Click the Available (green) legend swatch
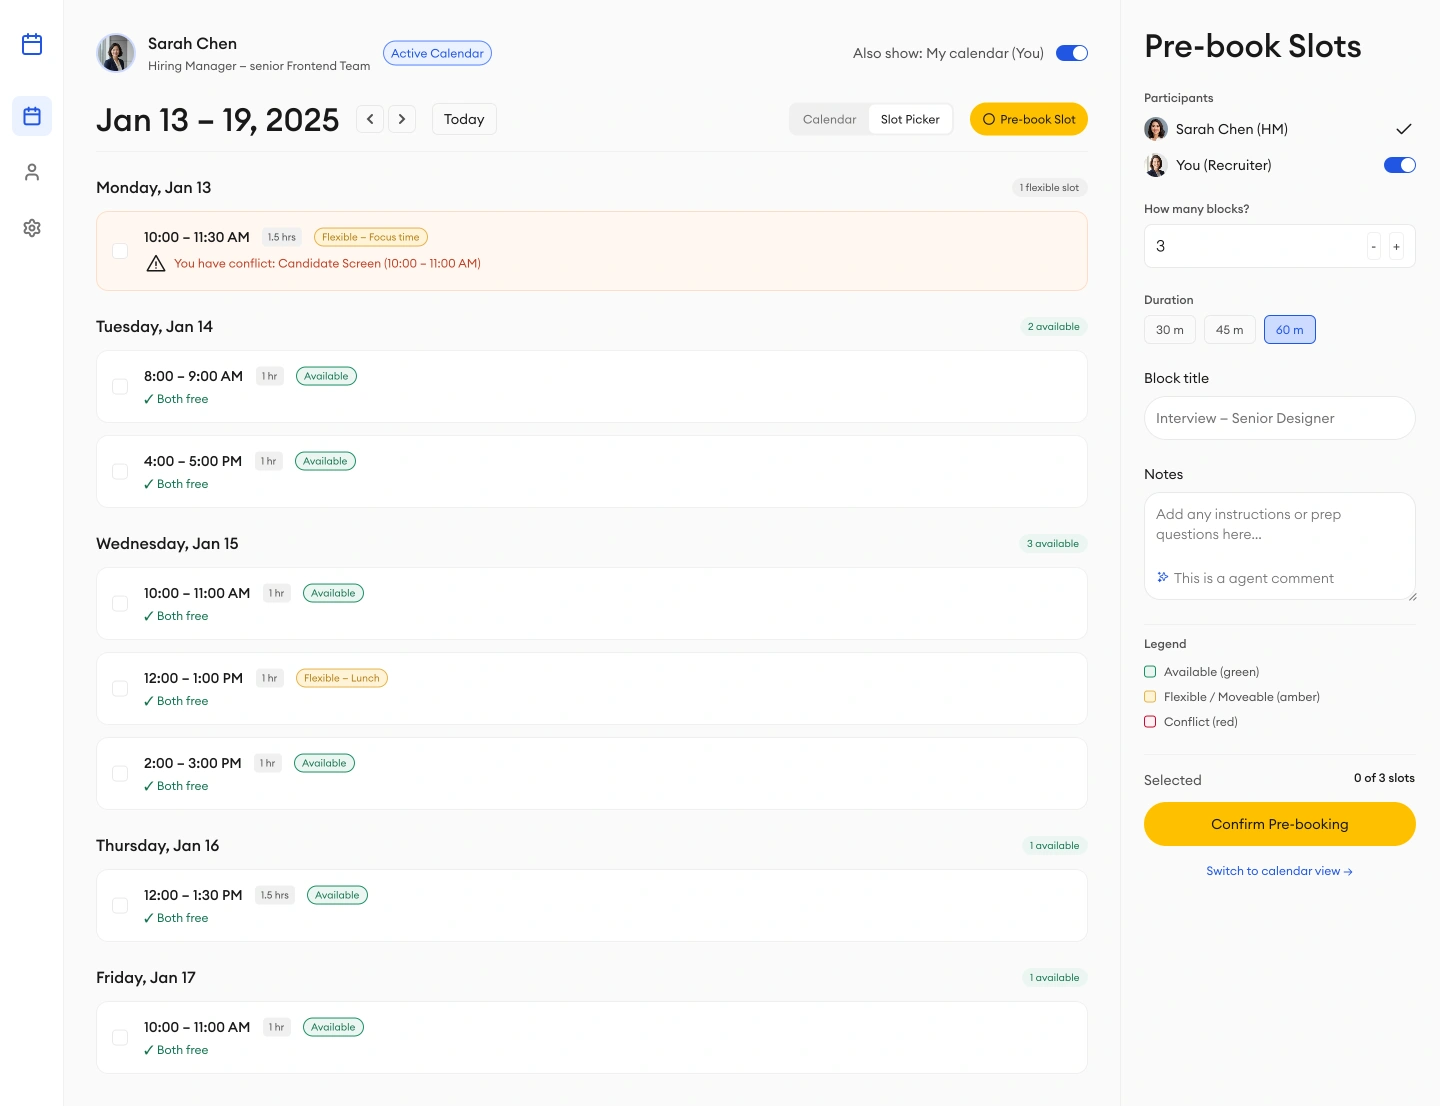1440x1106 pixels. pos(1150,672)
